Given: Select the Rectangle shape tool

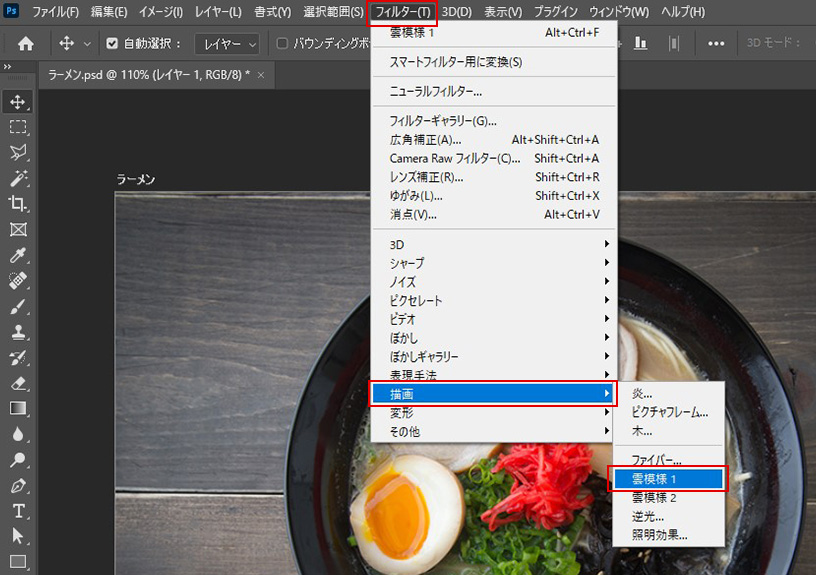Looking at the screenshot, I should click(18, 561).
